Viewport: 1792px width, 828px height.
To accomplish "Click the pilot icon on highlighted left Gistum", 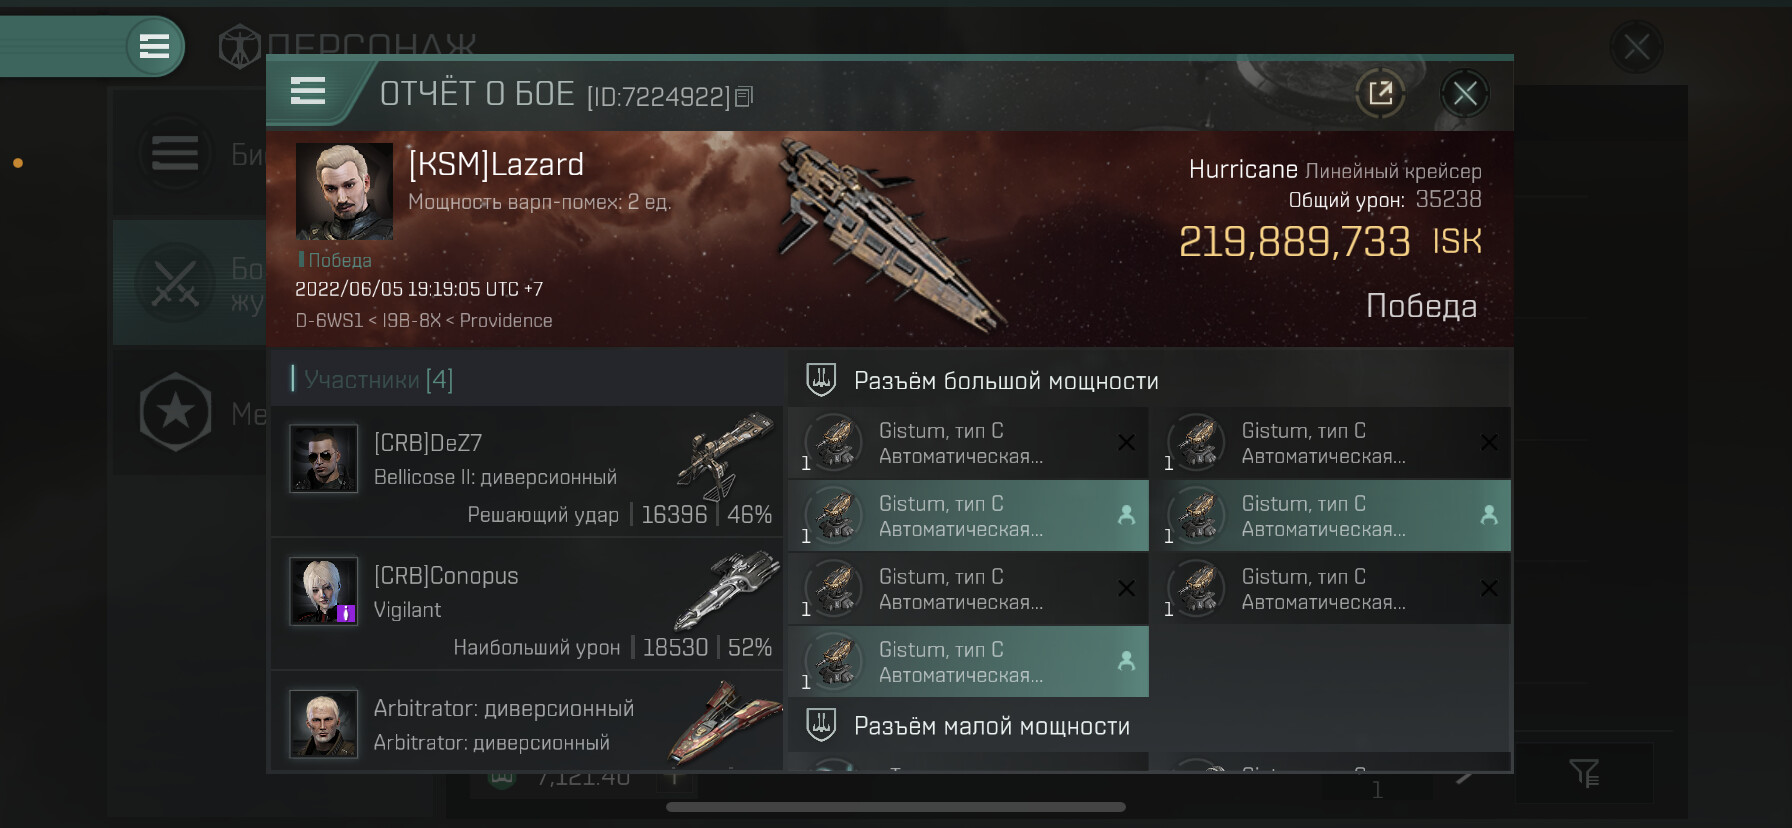I will [x=1126, y=515].
